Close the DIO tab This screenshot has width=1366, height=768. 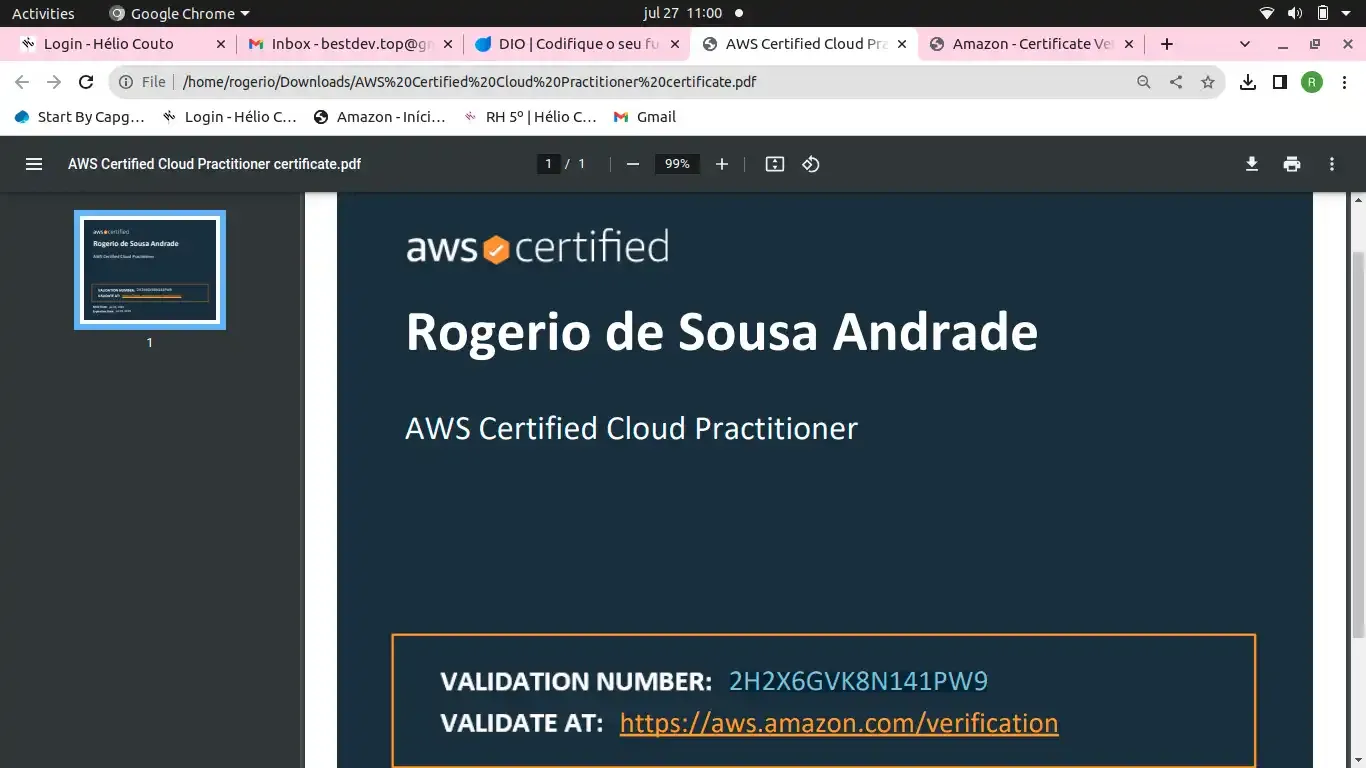(675, 44)
